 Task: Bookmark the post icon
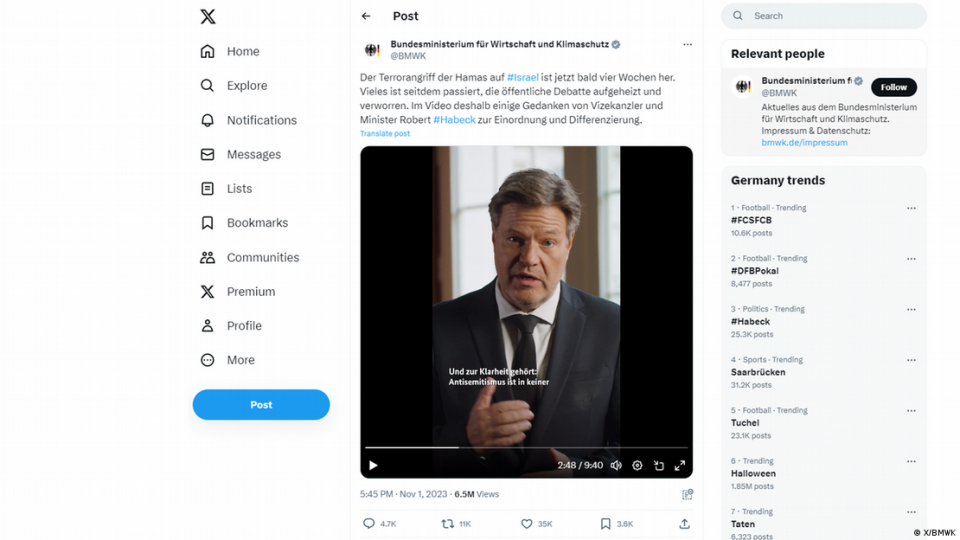pos(605,523)
